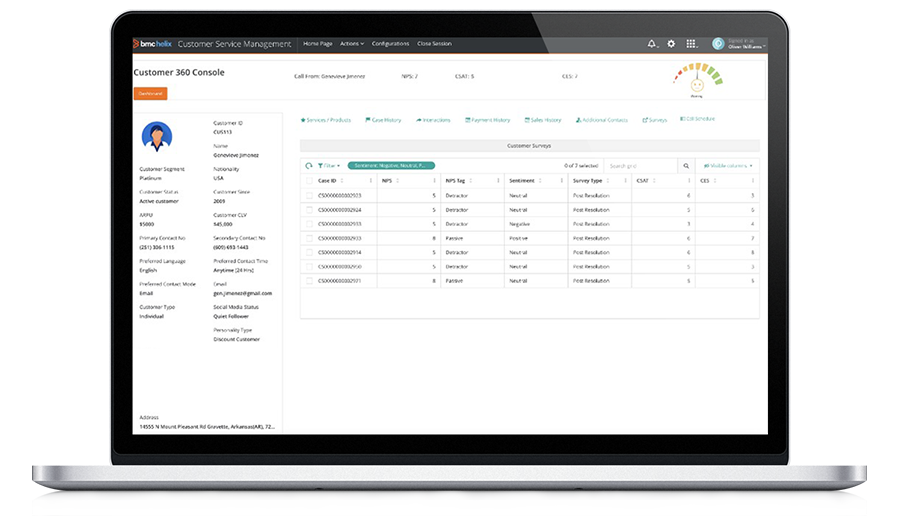Viewport: 900px width, 516px height.
Task: Check the first survey row checkbox
Action: 309,196
